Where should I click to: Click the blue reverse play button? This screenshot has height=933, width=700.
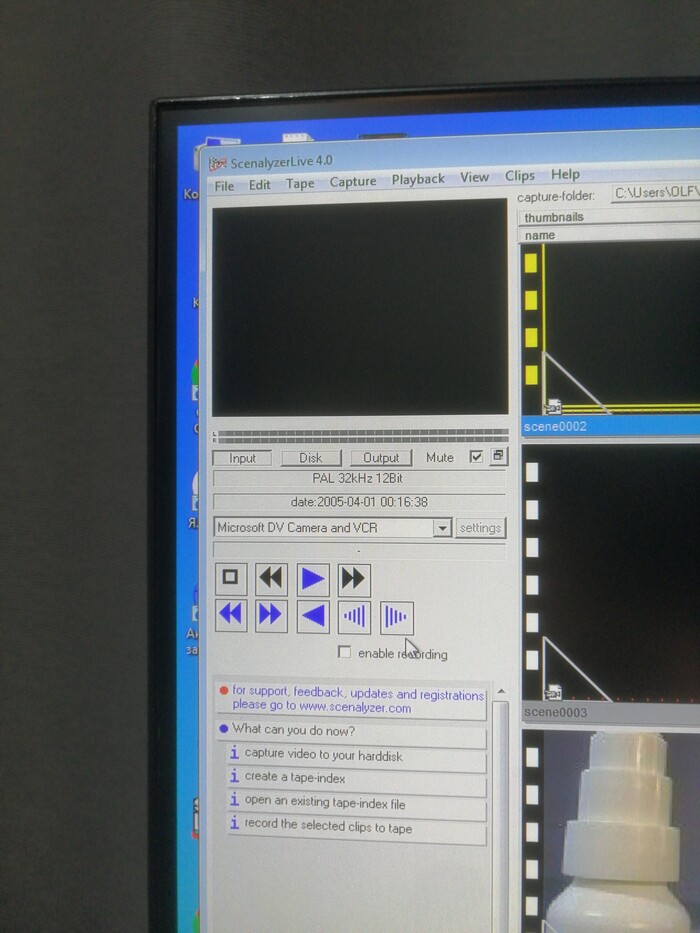(313, 616)
